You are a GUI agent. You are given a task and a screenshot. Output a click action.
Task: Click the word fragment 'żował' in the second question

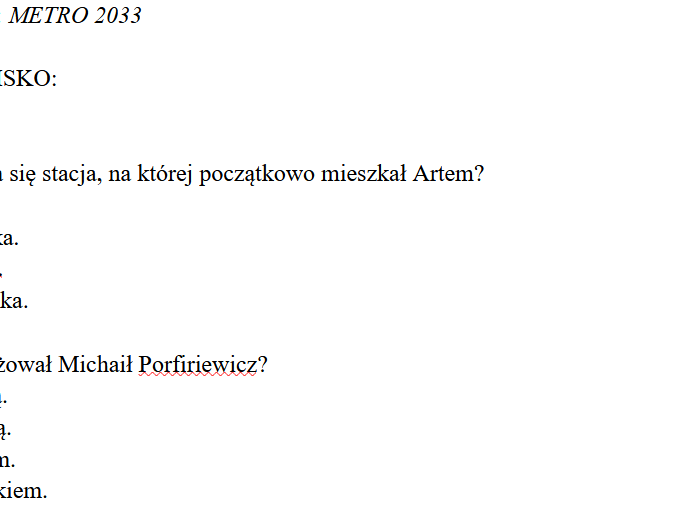click(26, 365)
